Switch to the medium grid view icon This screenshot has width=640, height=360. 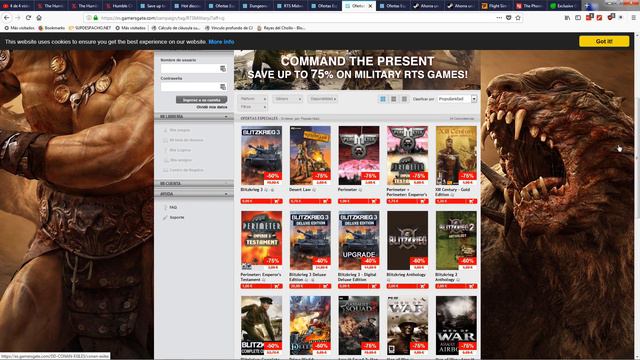pos(393,99)
